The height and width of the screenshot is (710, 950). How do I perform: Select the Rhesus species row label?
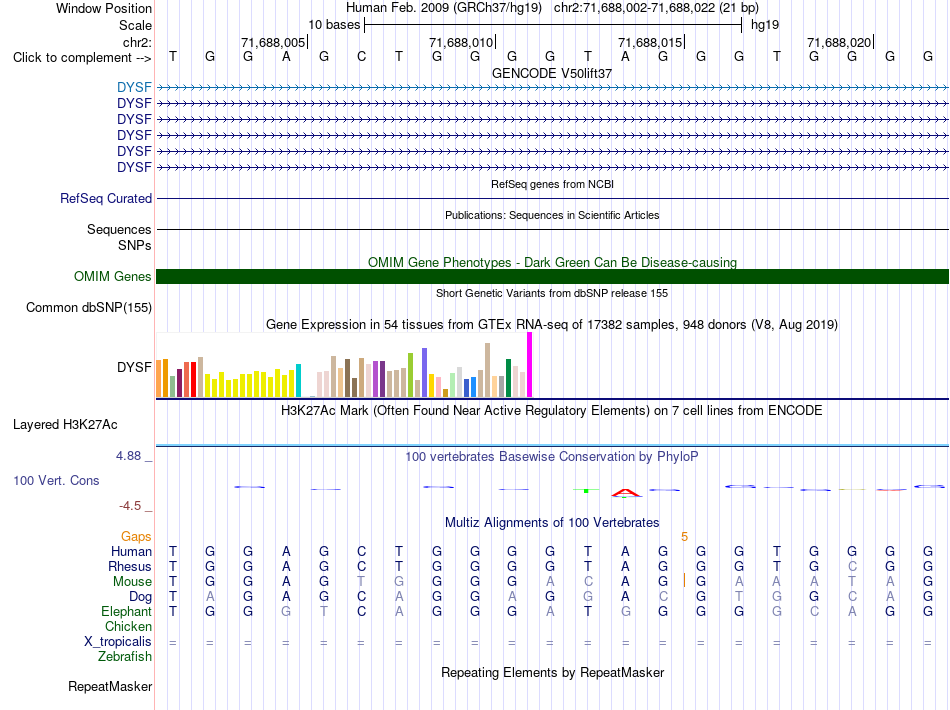click(x=130, y=566)
